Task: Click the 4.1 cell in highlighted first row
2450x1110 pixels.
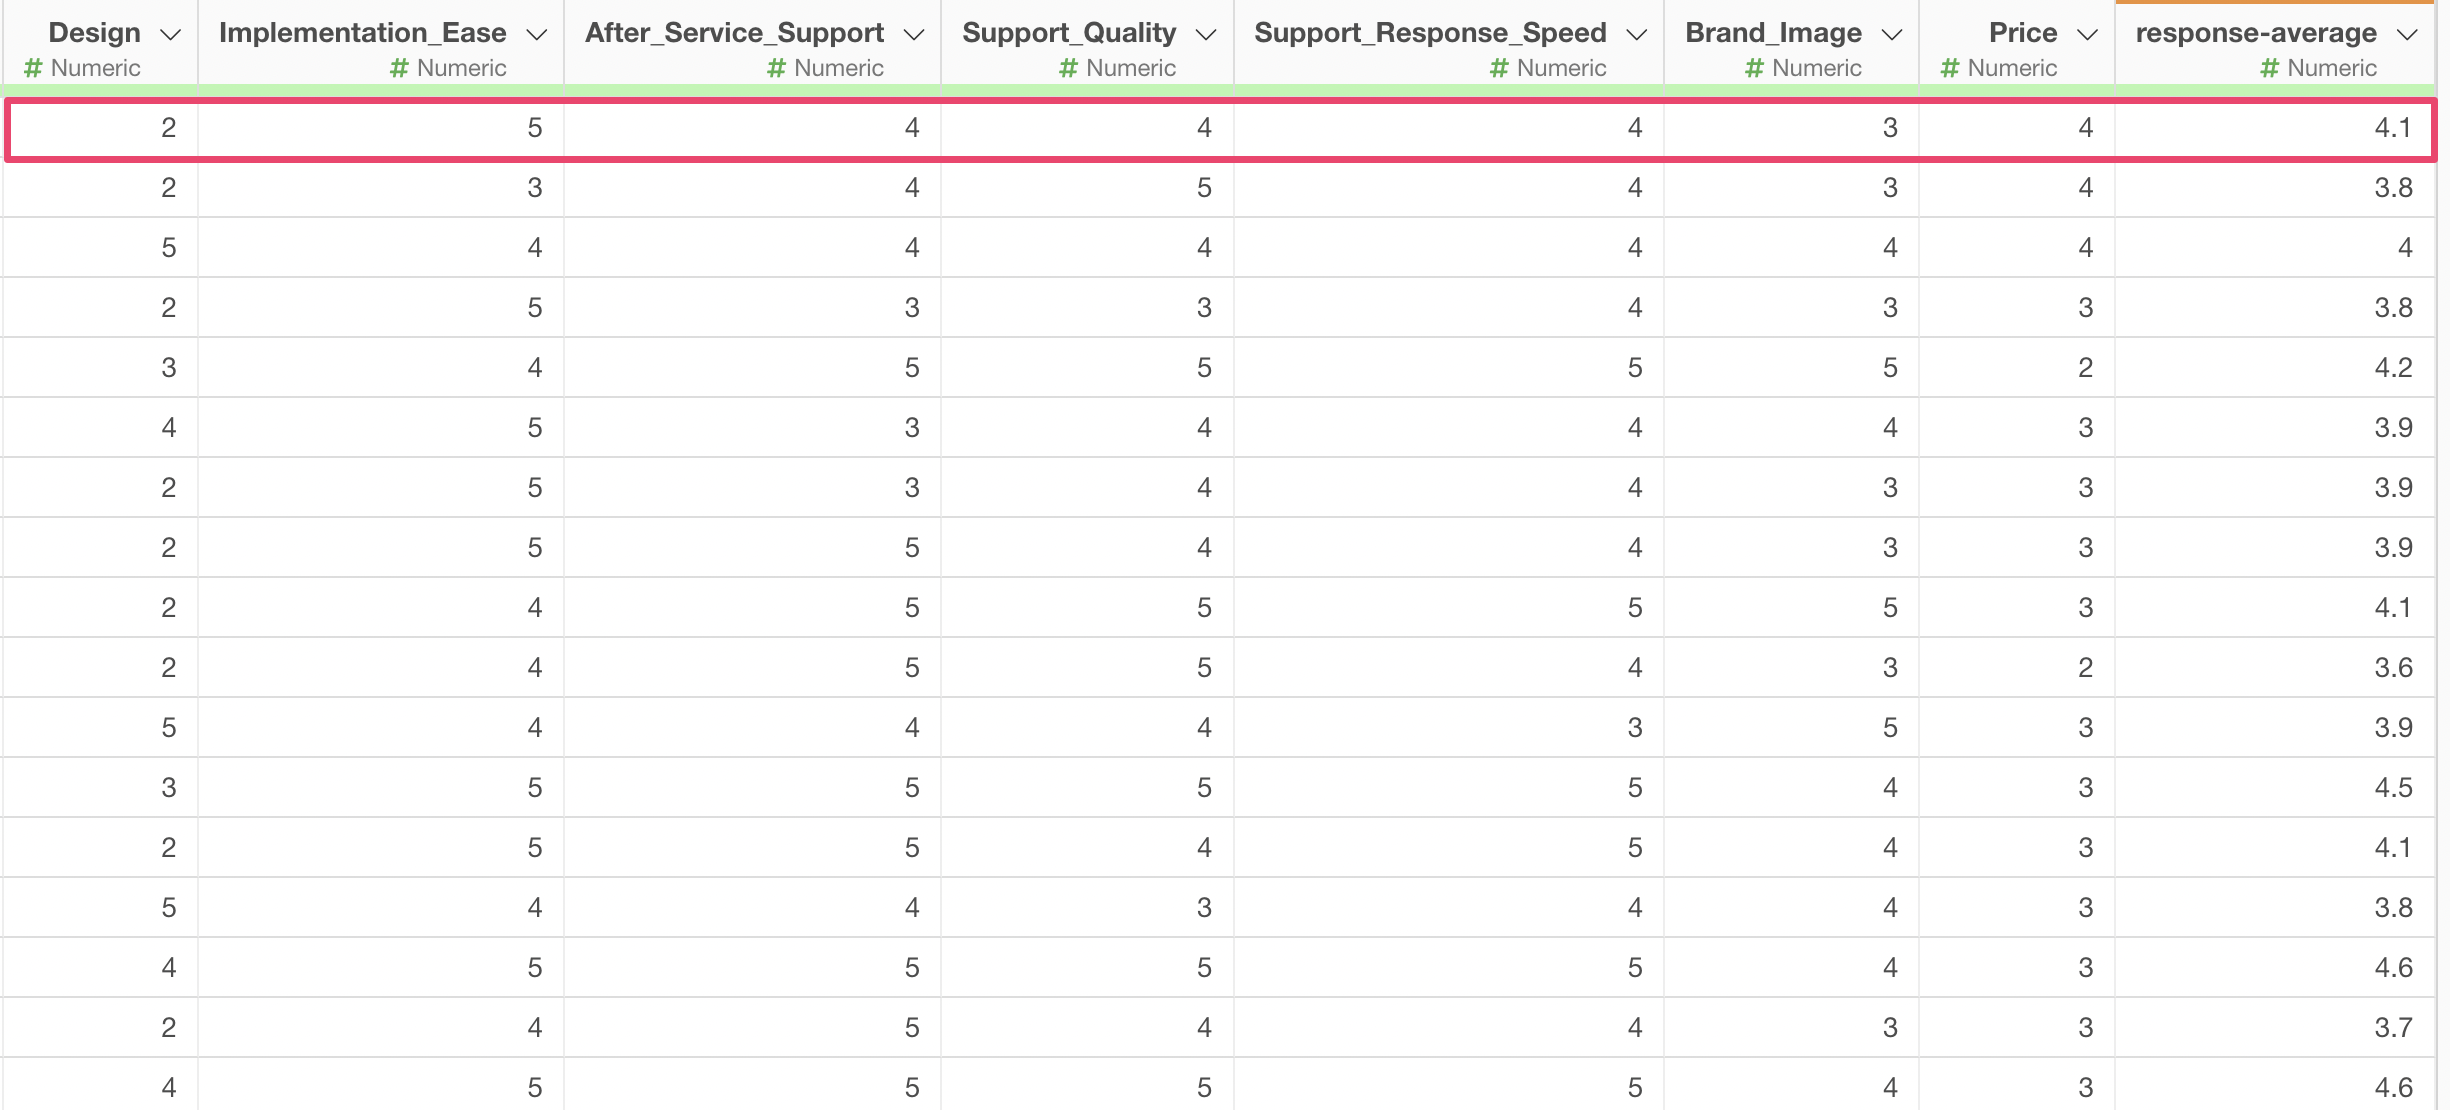Action: tap(2392, 128)
